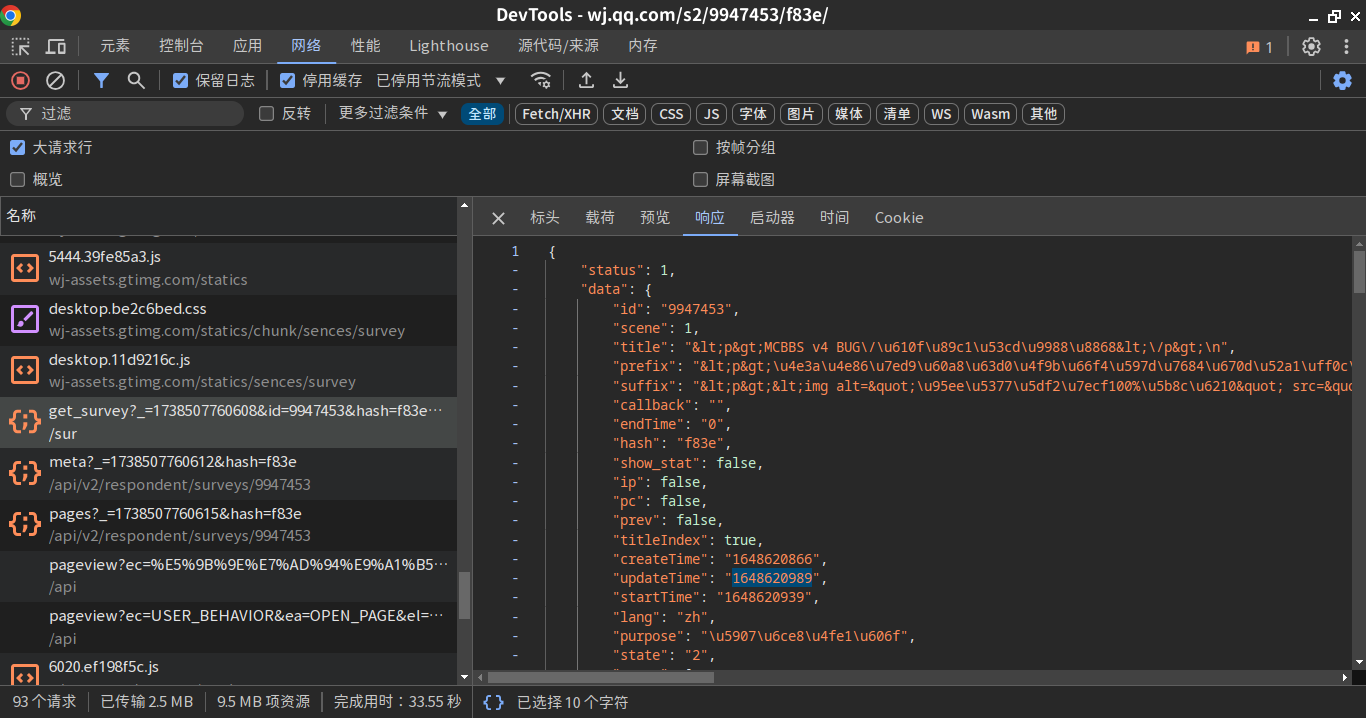This screenshot has height=718, width=1366.
Task: Select the get_survey request row
Action: [x=228, y=422]
